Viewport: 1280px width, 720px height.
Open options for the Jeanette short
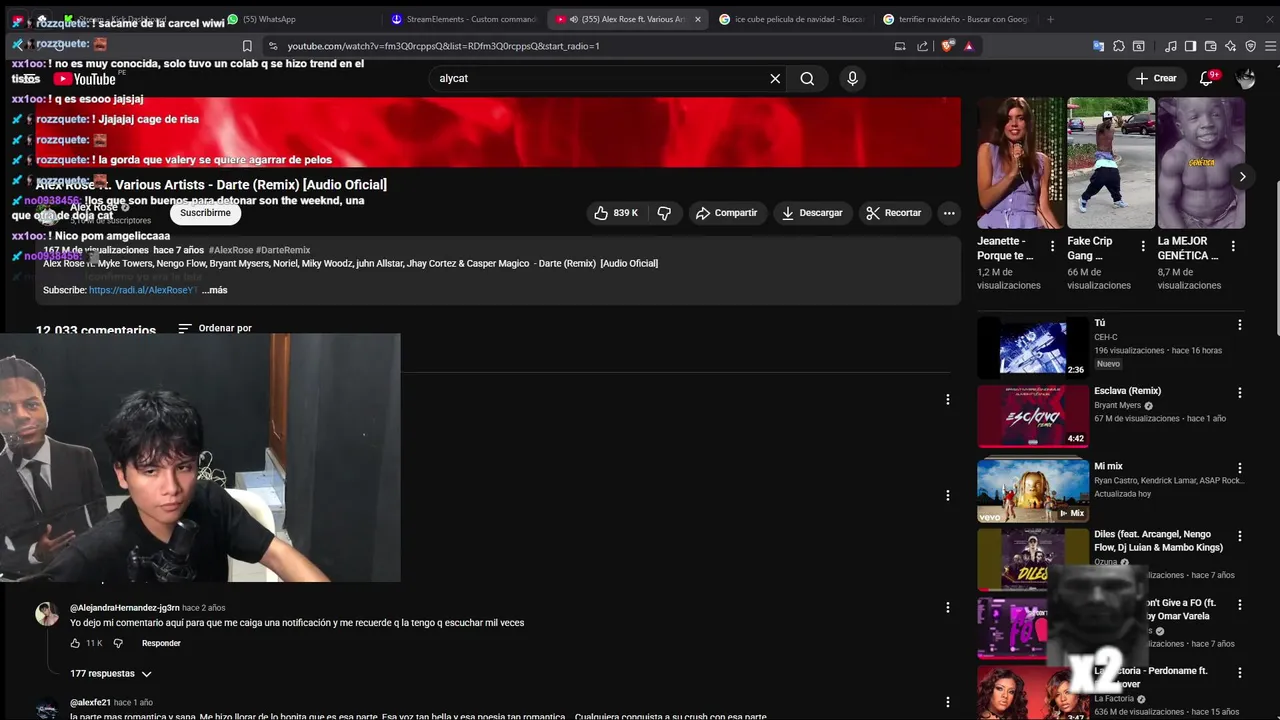pos(1052,246)
